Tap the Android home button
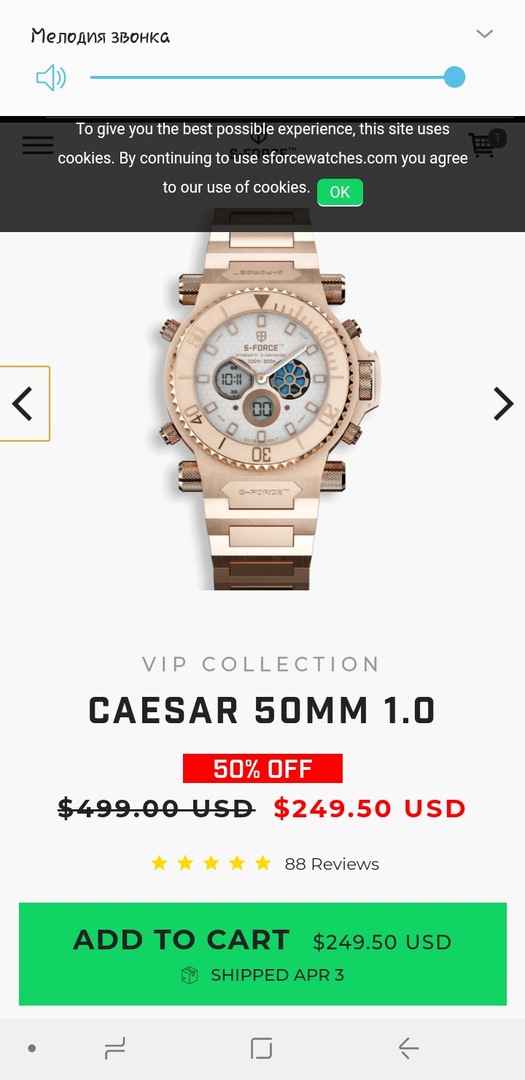This screenshot has height=1080, width=525. (x=261, y=1048)
